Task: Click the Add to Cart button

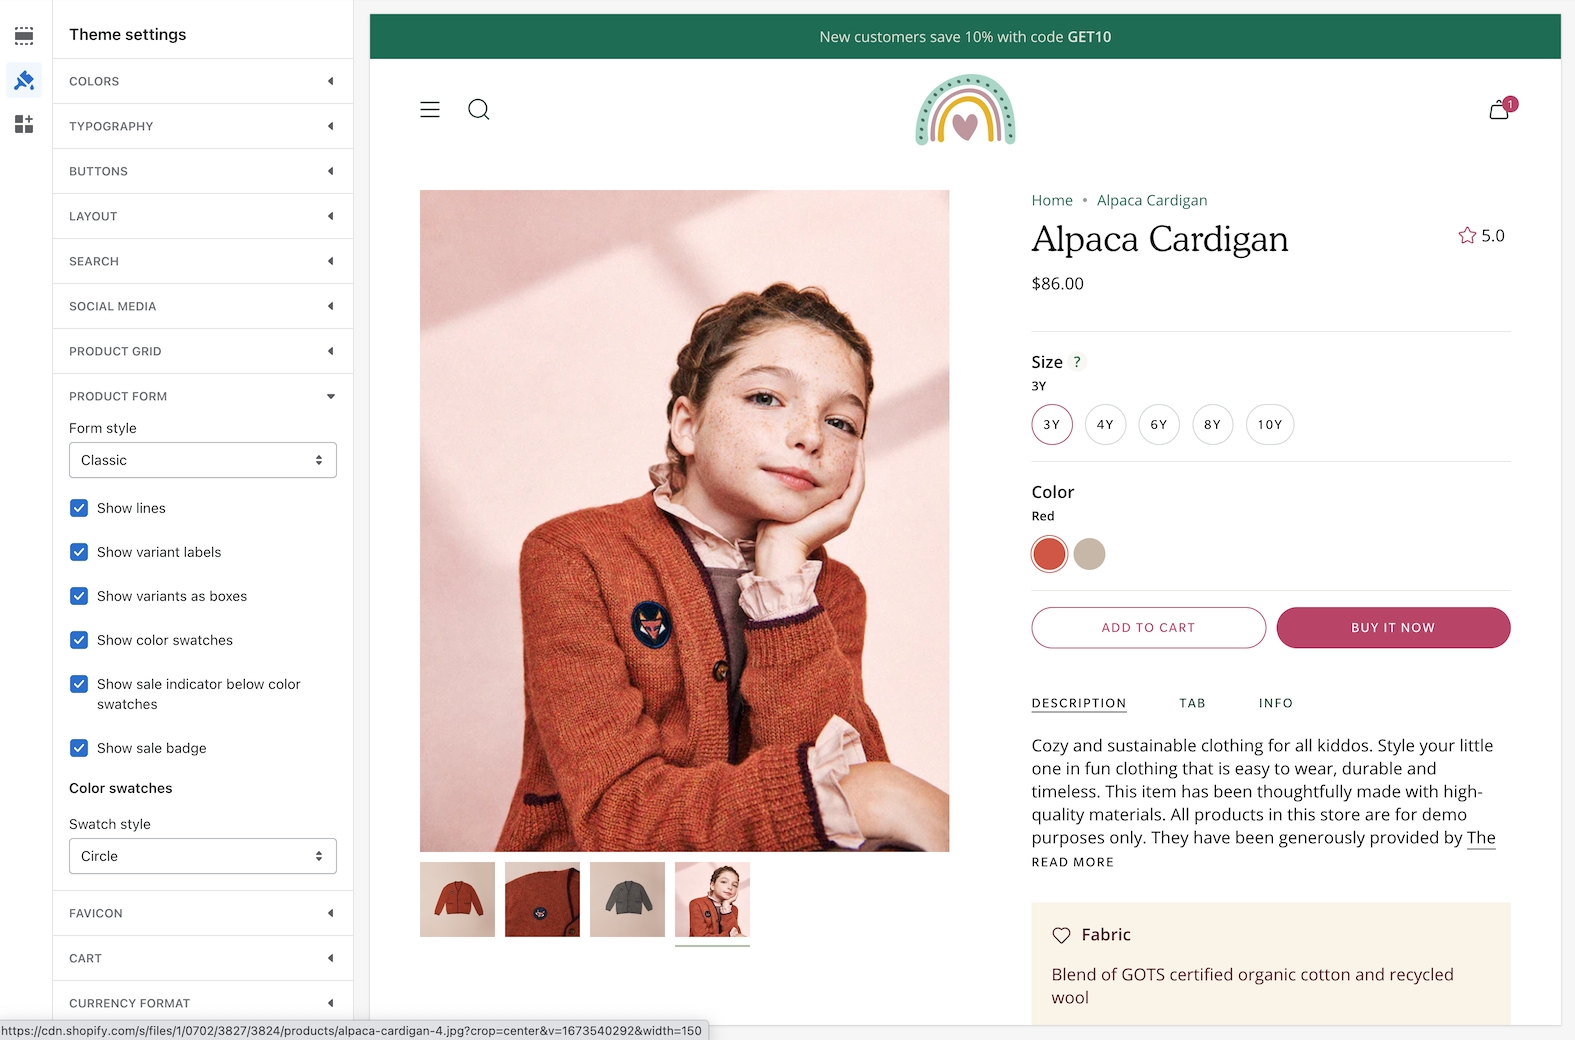Action: tap(1148, 628)
